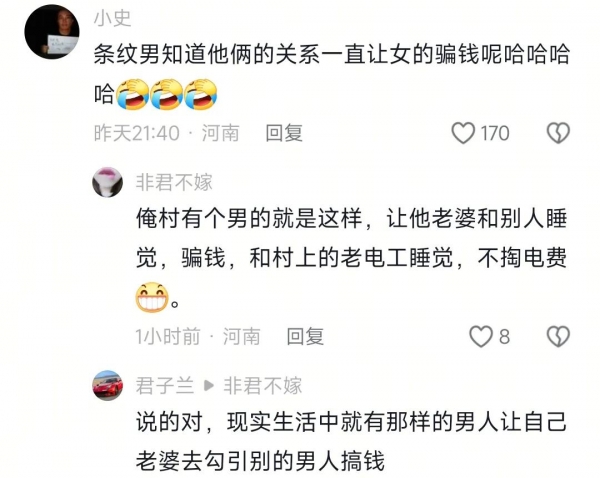The width and height of the screenshot is (600, 478).
Task: Dislike 小史's comment with broken heart
Action: click(x=558, y=133)
